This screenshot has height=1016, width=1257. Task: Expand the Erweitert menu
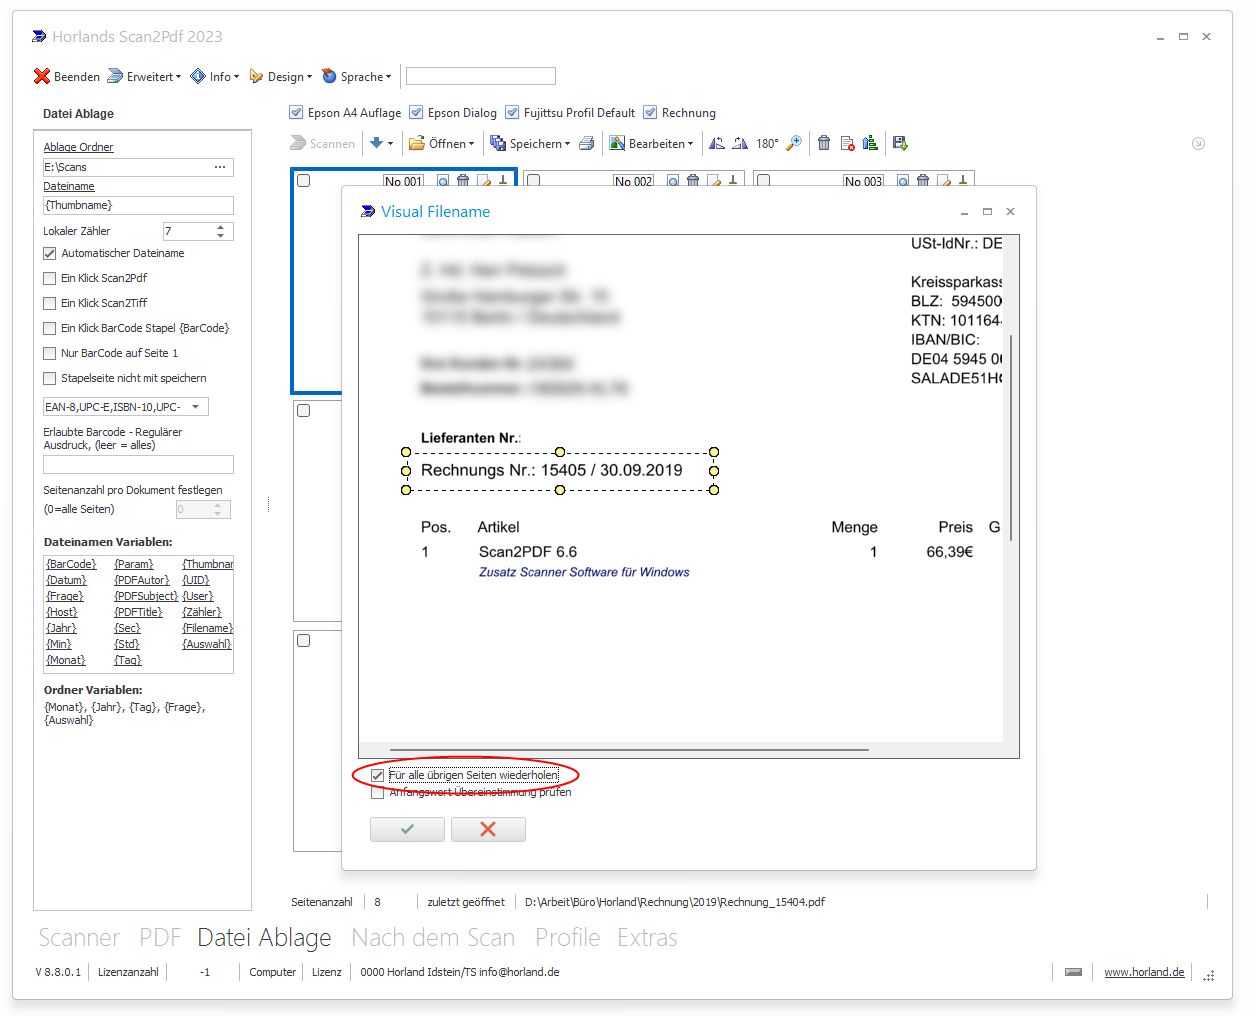[x=144, y=76]
